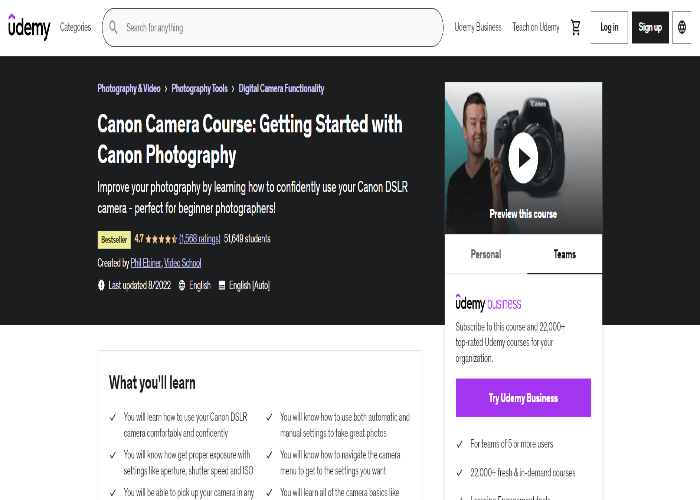Viewport: 700px width, 500px height.
Task: Switch to the Personal tab
Action: (x=486, y=254)
